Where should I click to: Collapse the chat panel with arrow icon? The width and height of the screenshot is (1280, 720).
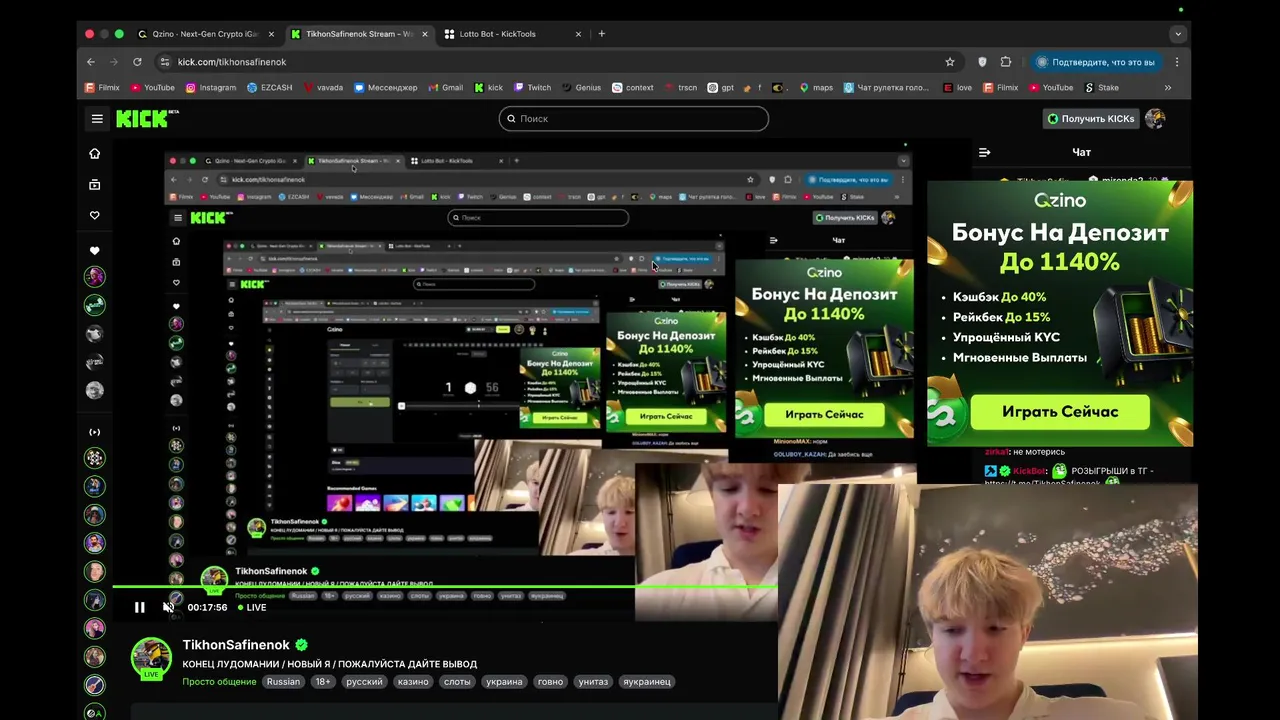click(x=984, y=152)
